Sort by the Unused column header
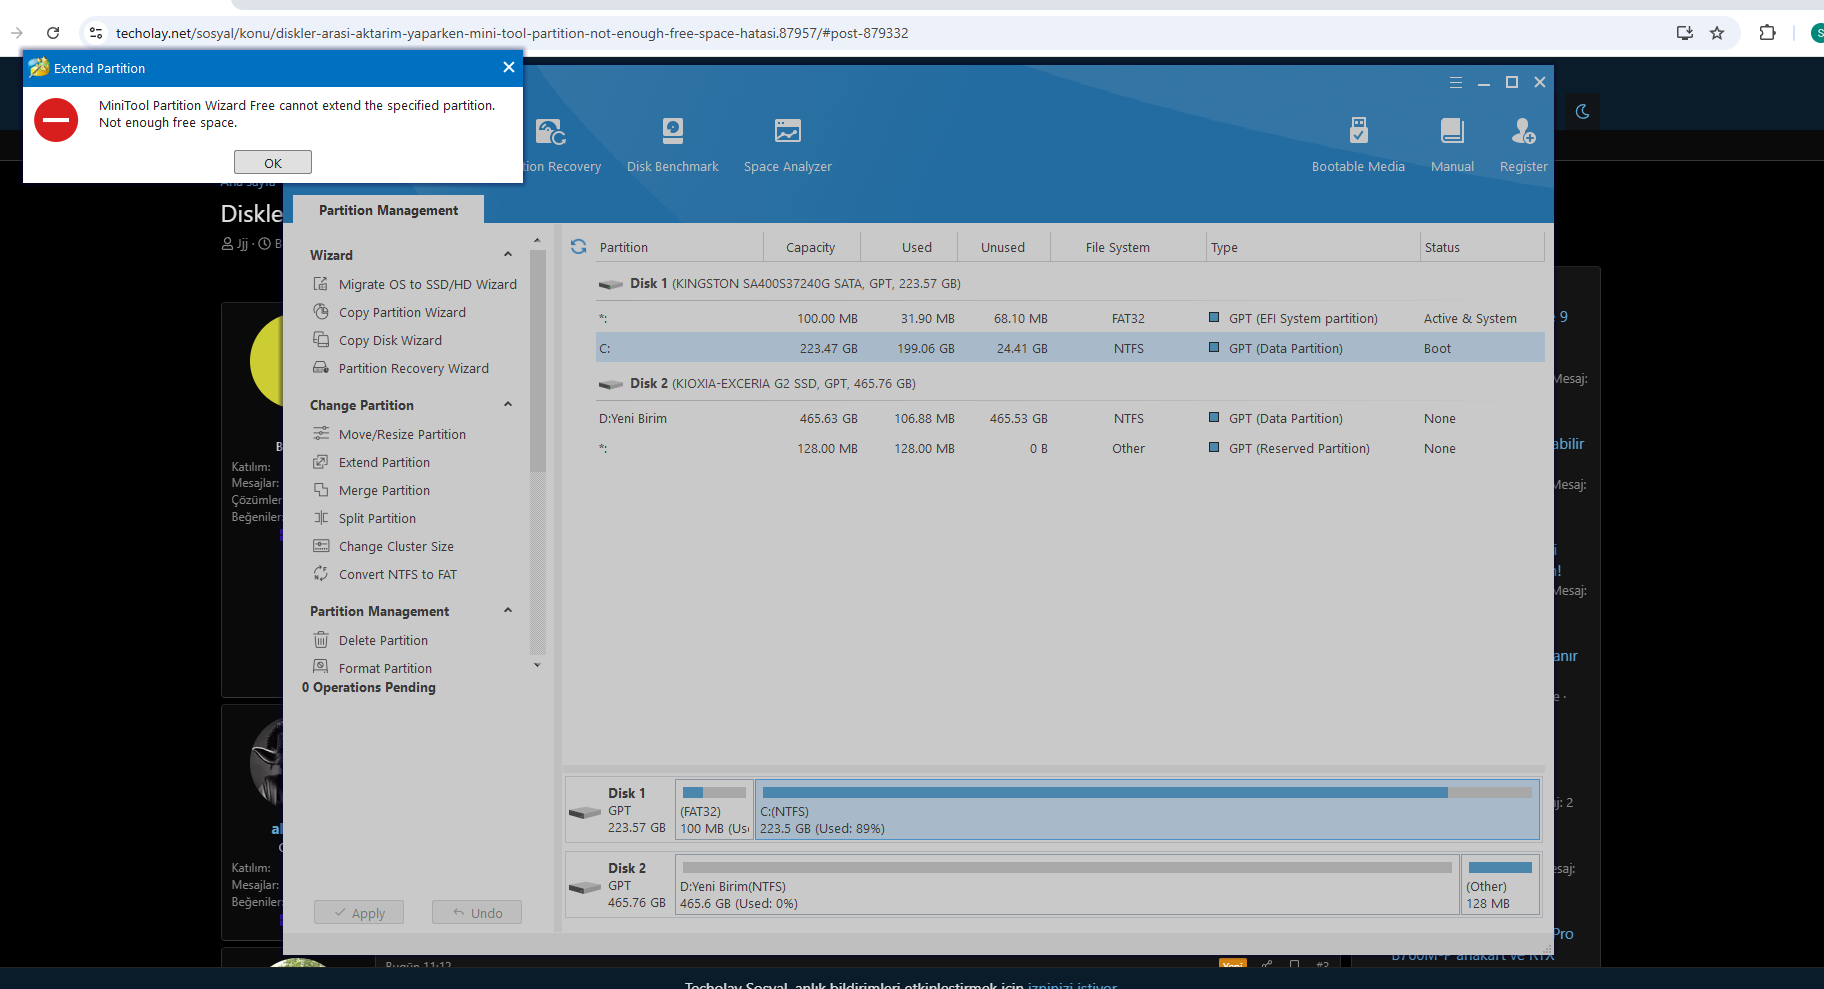Viewport: 1824px width, 989px height. (x=1003, y=247)
